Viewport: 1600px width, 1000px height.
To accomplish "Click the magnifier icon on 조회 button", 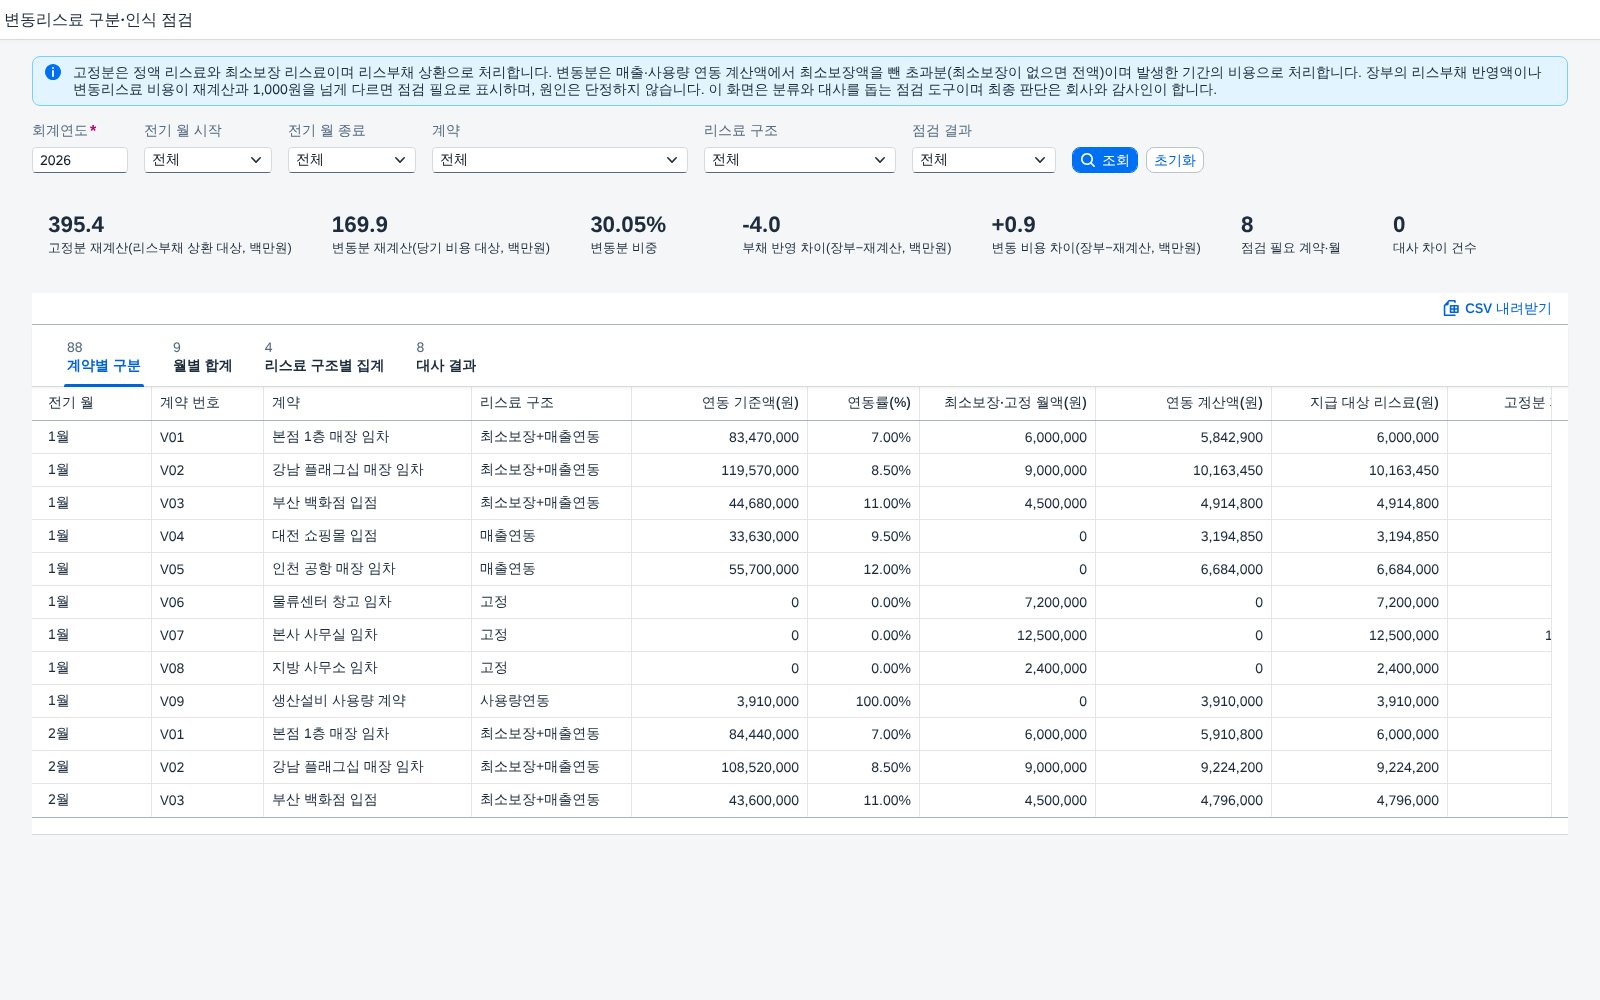I will click(1088, 160).
